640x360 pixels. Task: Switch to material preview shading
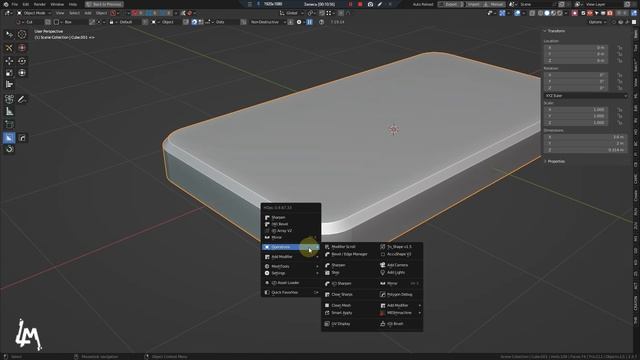[x=553, y=13]
